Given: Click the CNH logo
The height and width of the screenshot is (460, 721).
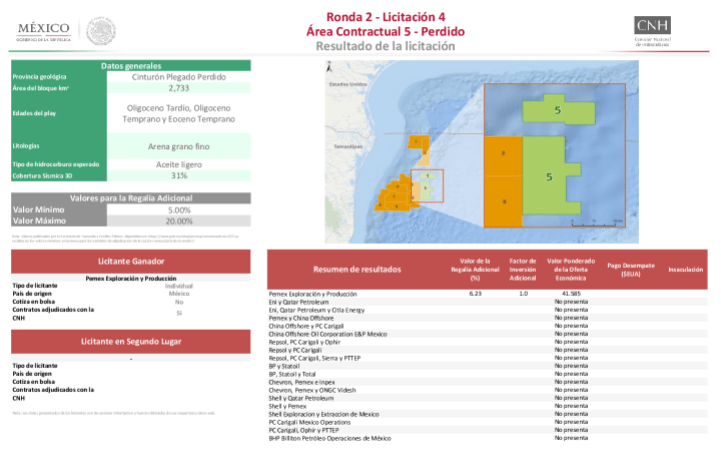Looking at the screenshot, I should [x=652, y=31].
